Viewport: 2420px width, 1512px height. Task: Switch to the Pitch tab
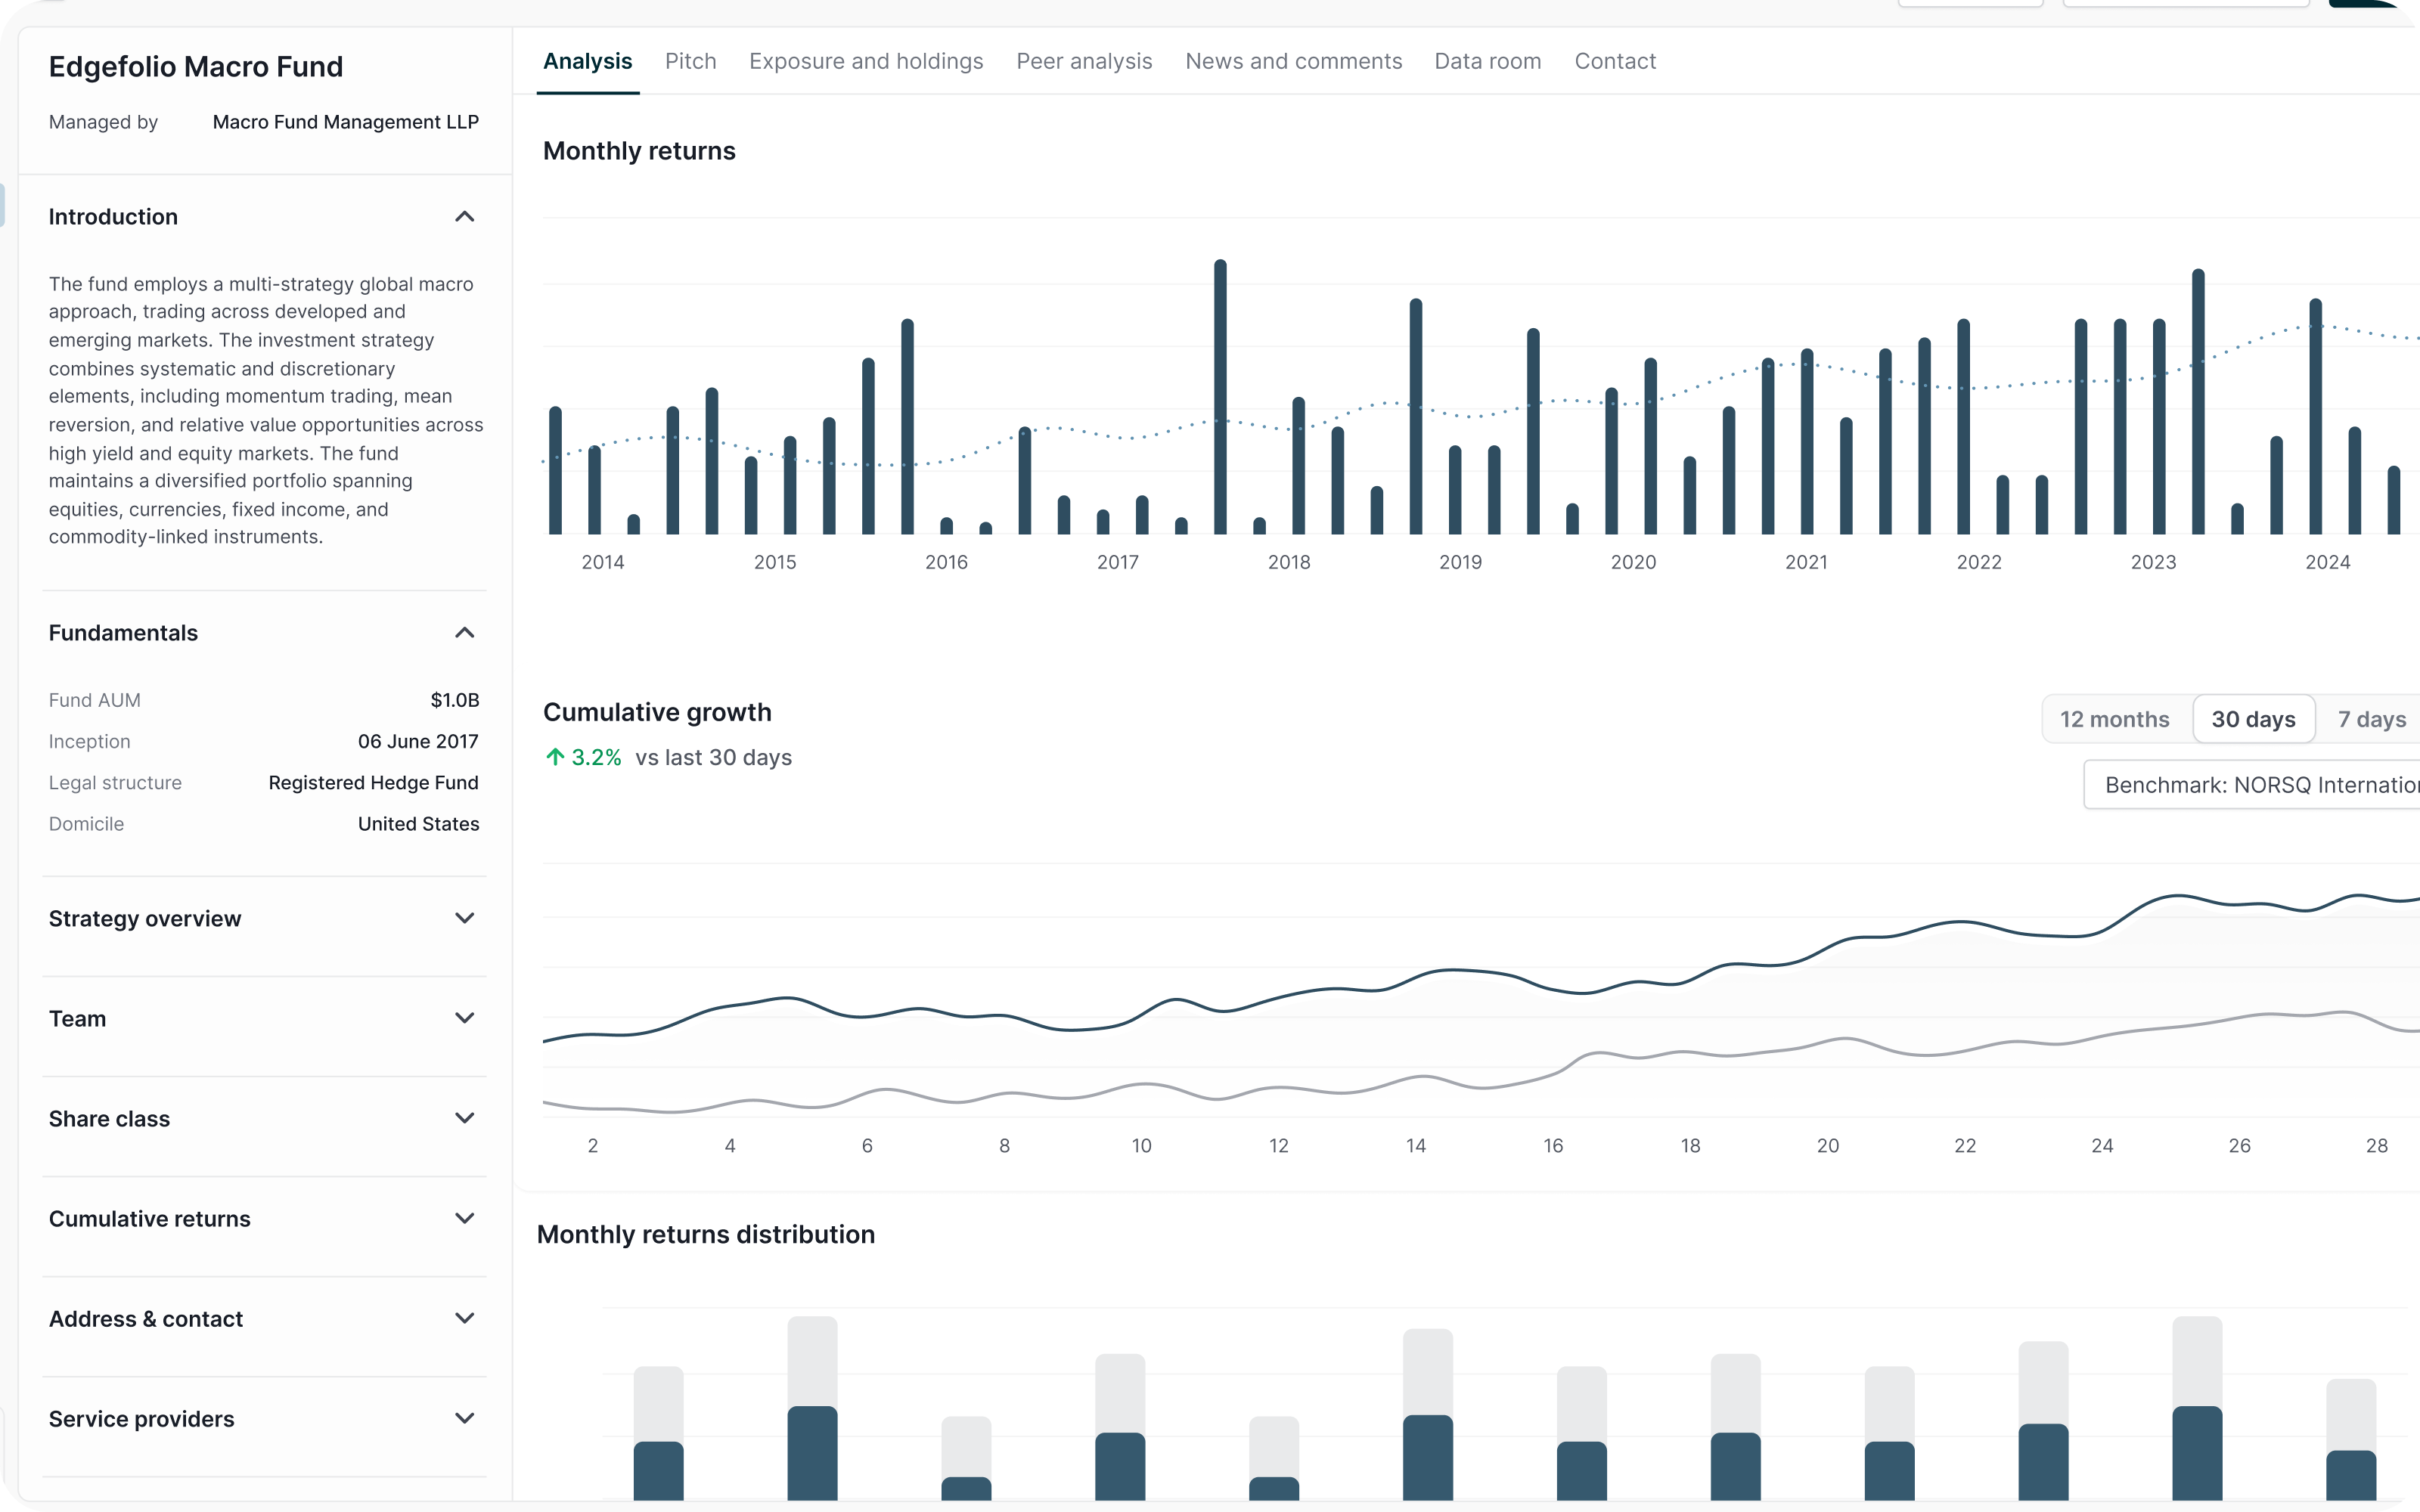pos(690,61)
